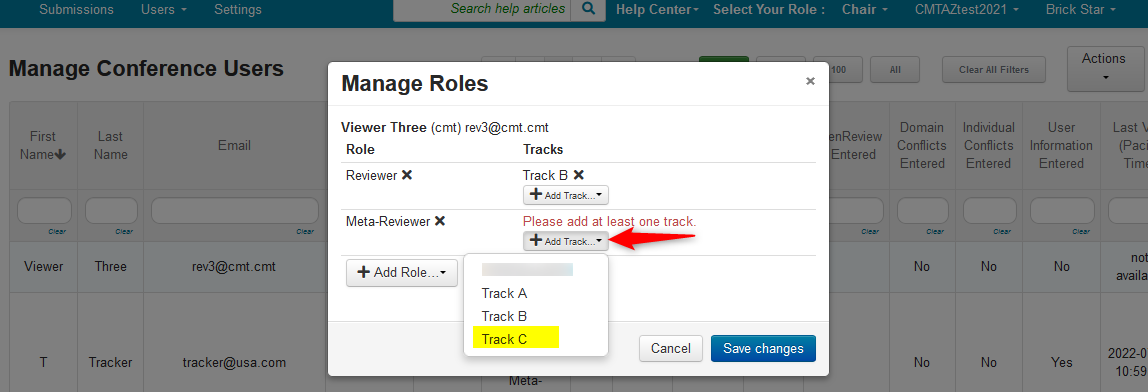The width and height of the screenshot is (1148, 392).
Task: Click the search magnifier icon button
Action: [x=589, y=10]
